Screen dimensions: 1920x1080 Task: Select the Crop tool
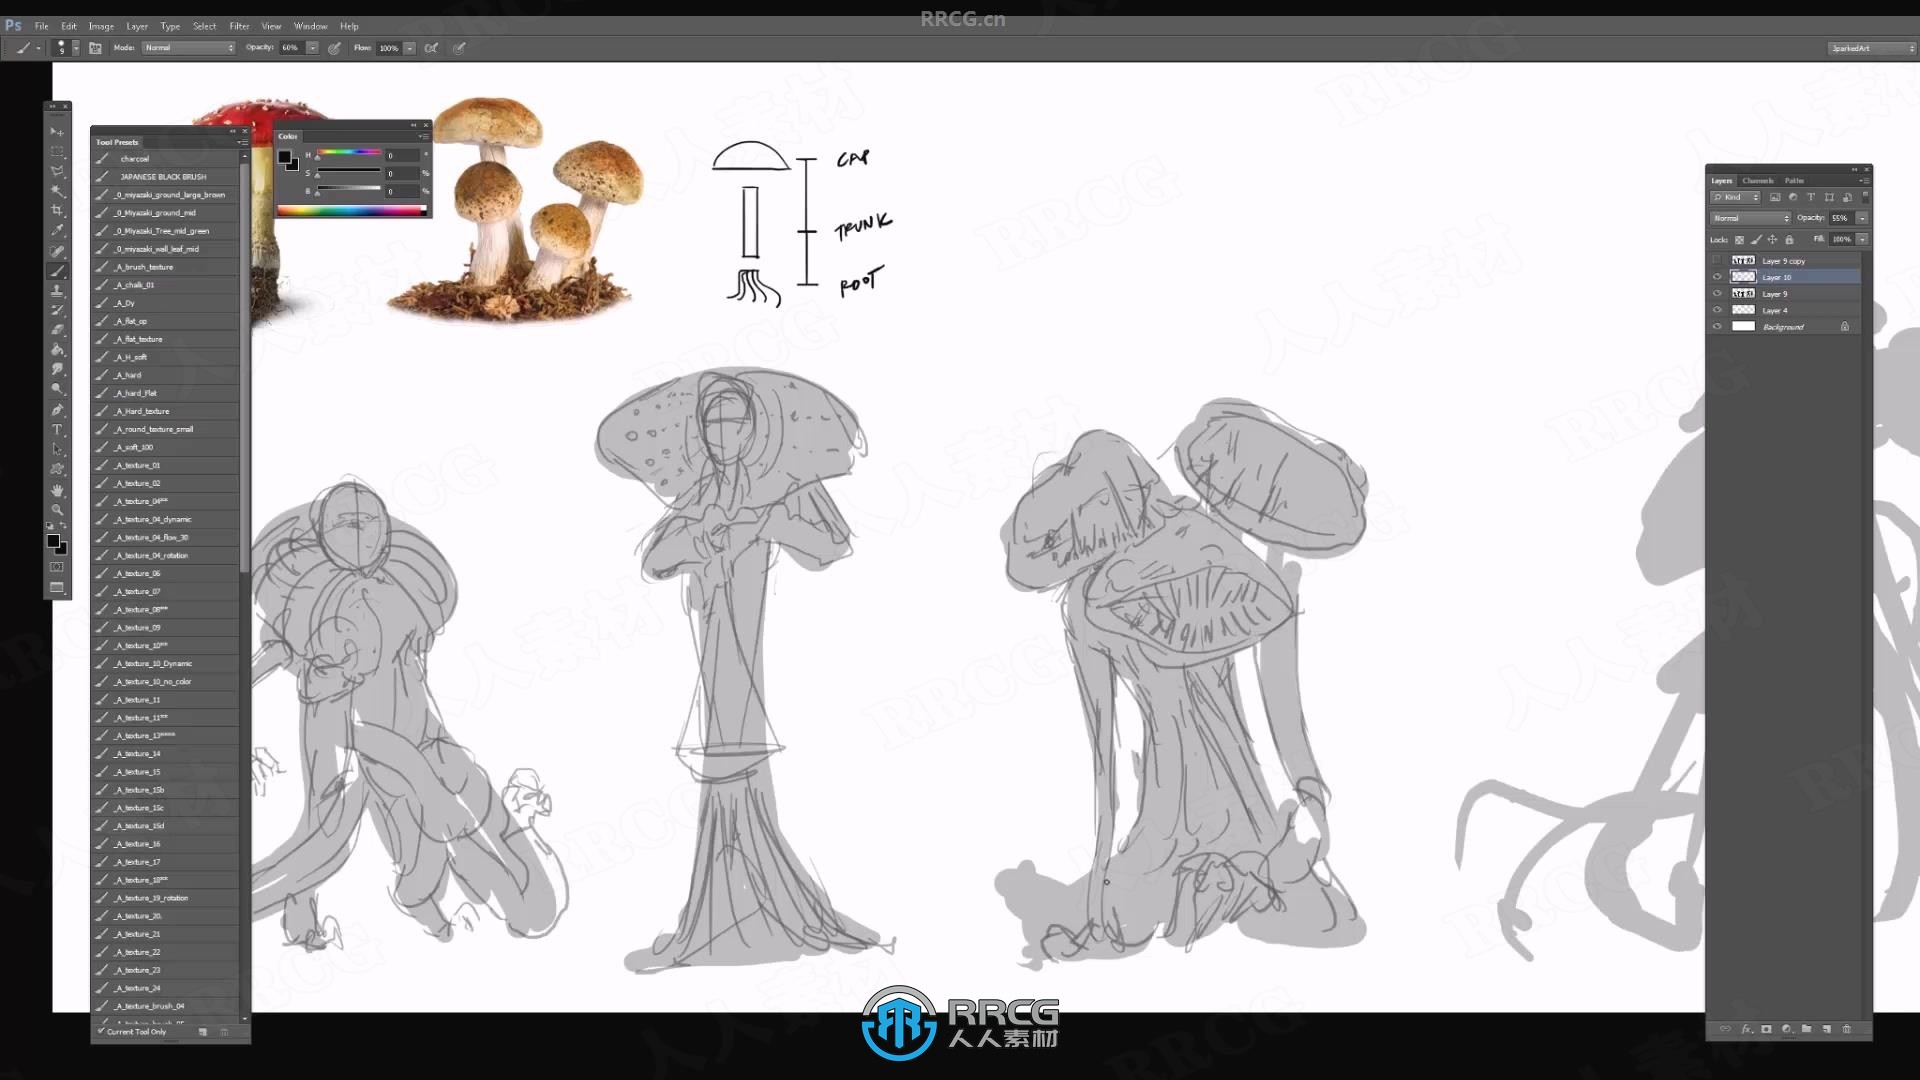tap(57, 211)
